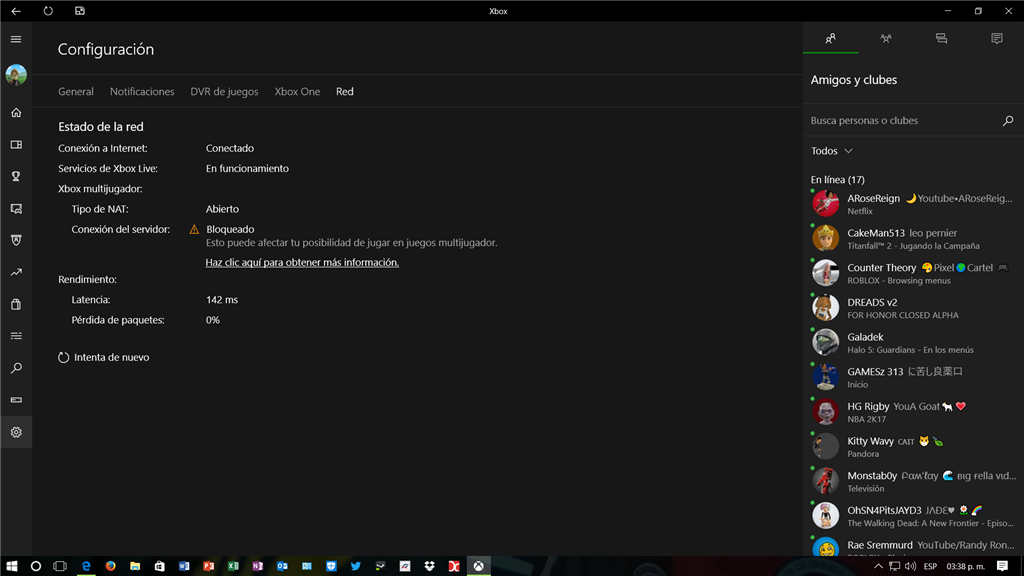
Task: Open friend CakeMan513 in the list
Action: coord(913,238)
